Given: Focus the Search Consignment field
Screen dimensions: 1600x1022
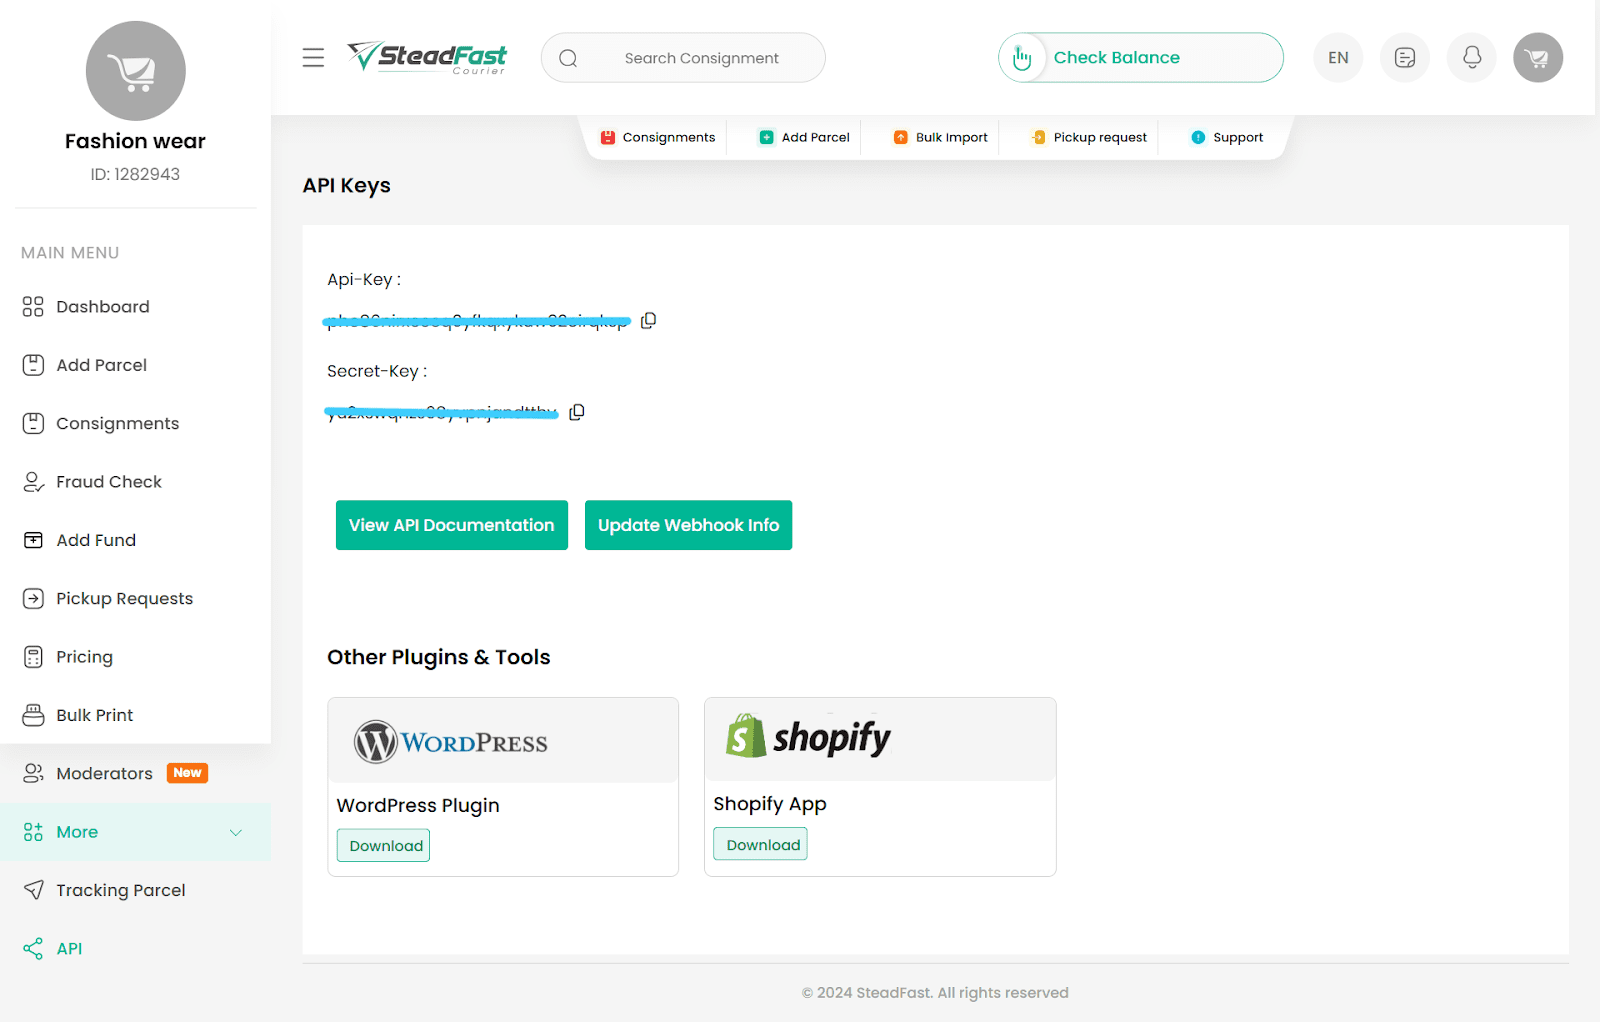Looking at the screenshot, I should click(x=683, y=58).
